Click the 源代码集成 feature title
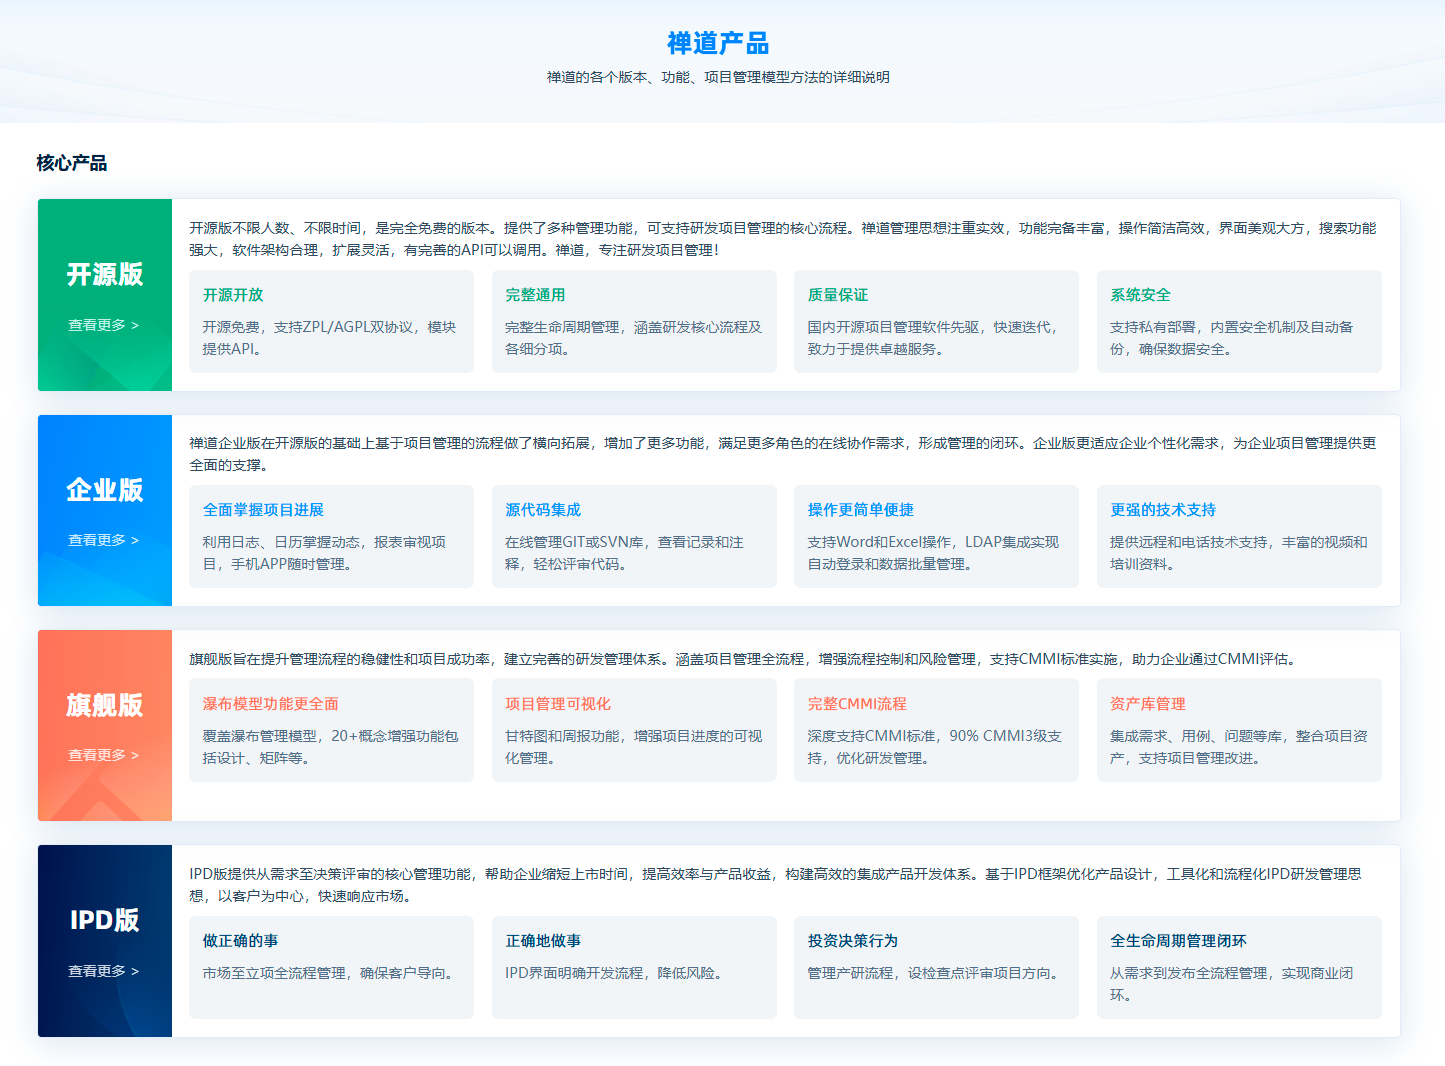Screen dimensions: 1445x1066 (x=543, y=510)
